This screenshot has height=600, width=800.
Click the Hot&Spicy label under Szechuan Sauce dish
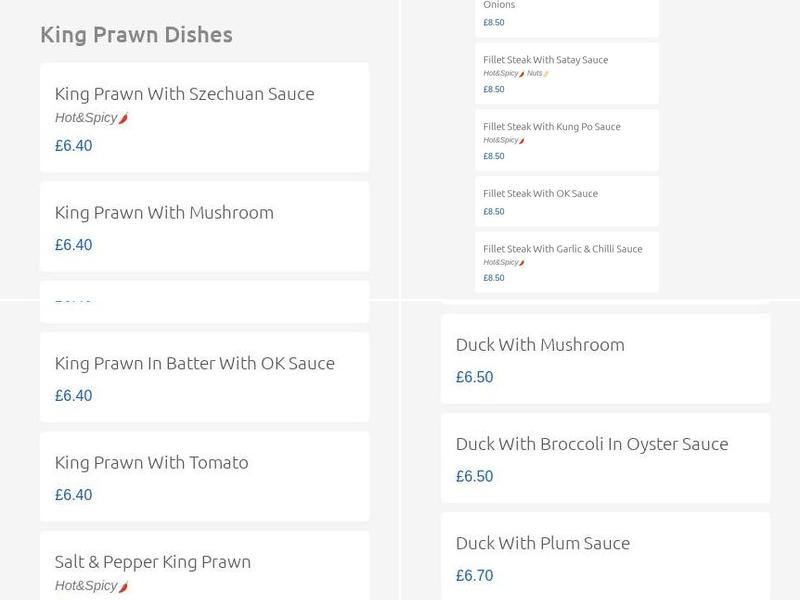pyautogui.click(x=85, y=117)
